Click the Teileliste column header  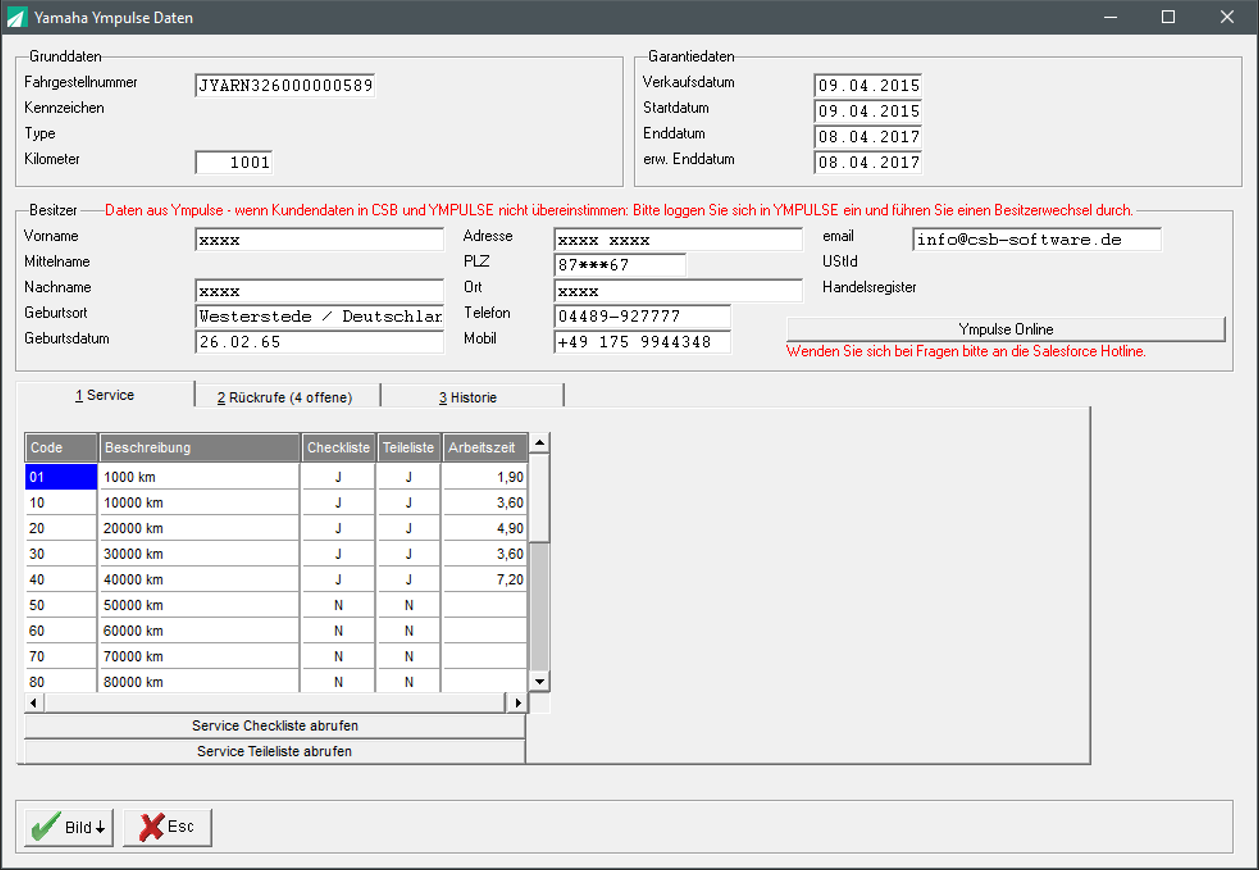coord(409,448)
